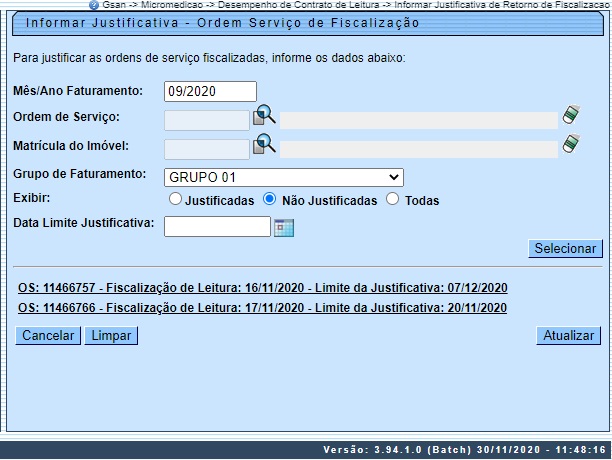Click the 'Data Limite Justificativa:' label

point(84,223)
